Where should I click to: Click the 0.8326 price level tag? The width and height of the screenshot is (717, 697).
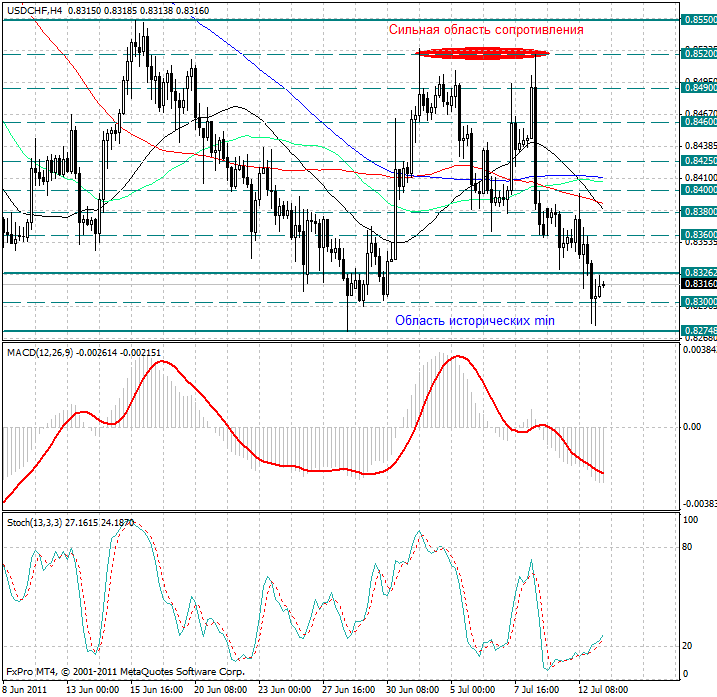click(x=698, y=272)
